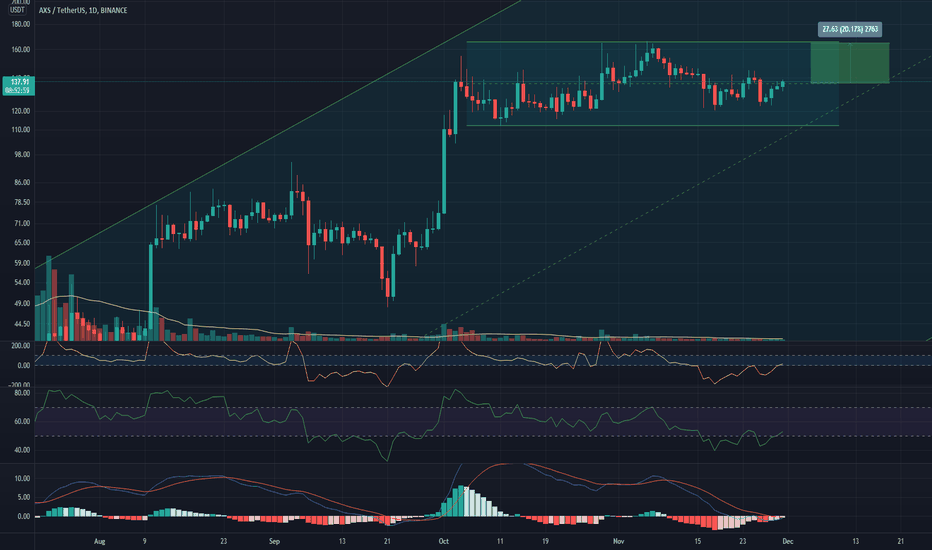Click the 5.00 MACD scale label
This screenshot has height=550, width=932.
[24, 498]
